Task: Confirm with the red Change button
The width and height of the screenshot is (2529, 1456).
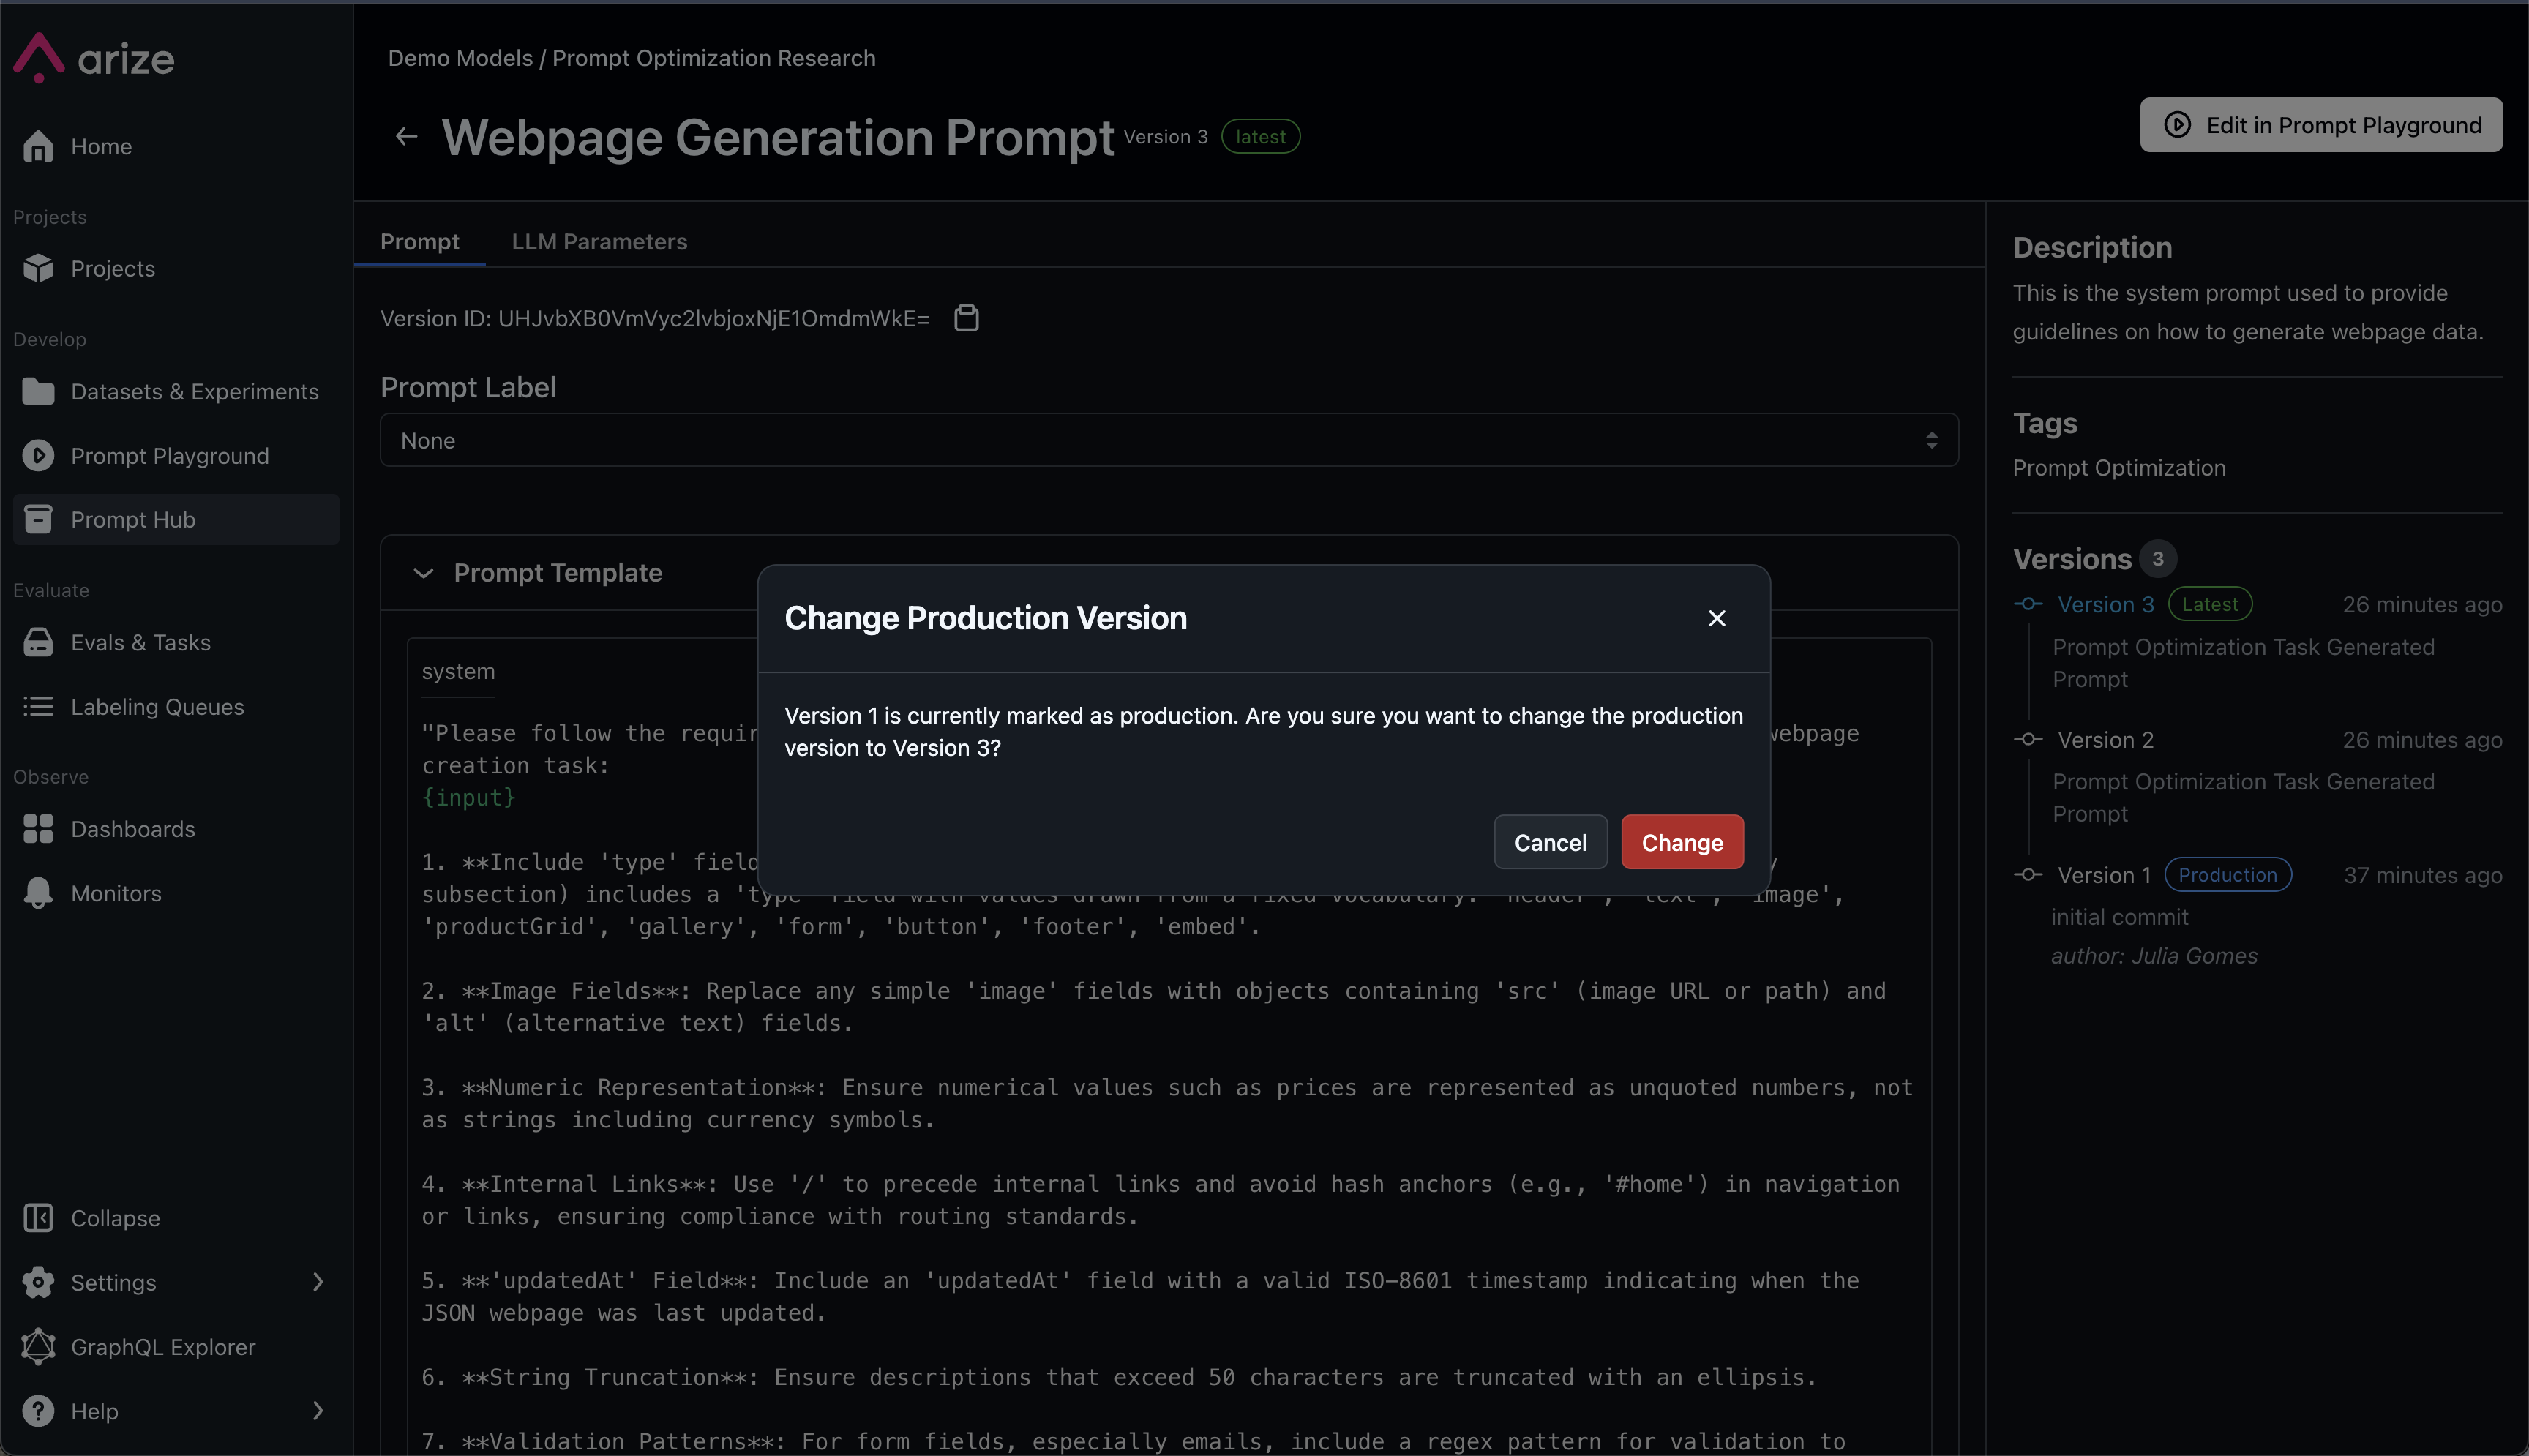Action: 1682,842
